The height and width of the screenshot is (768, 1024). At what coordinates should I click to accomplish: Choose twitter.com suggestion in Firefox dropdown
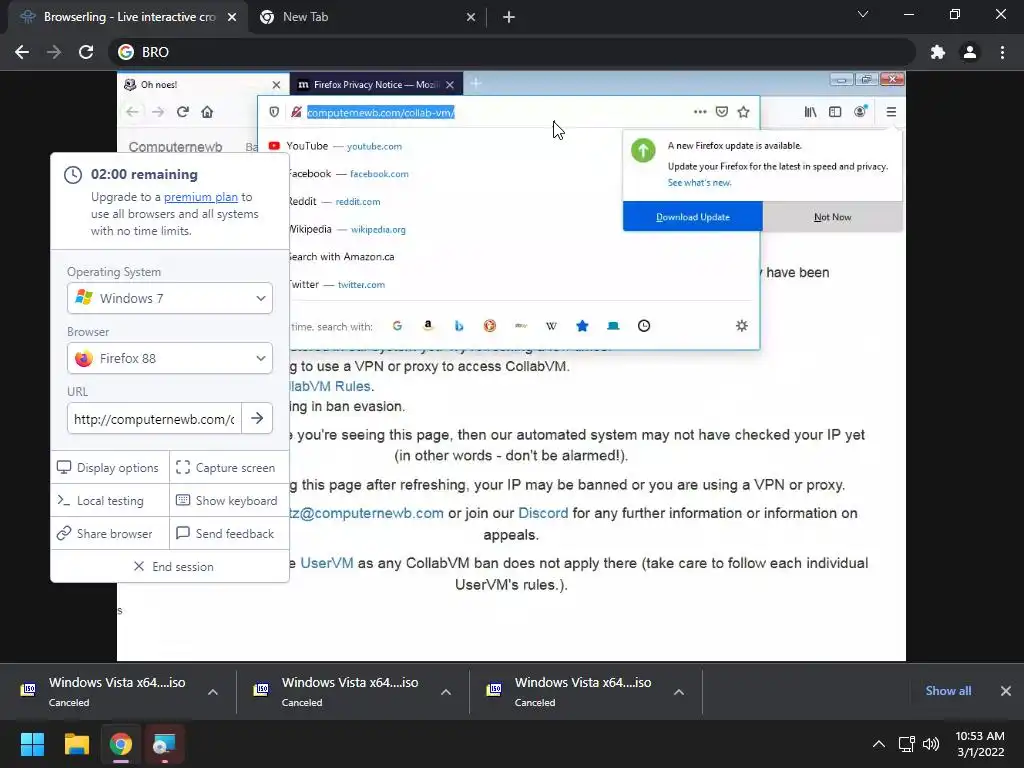(x=338, y=285)
